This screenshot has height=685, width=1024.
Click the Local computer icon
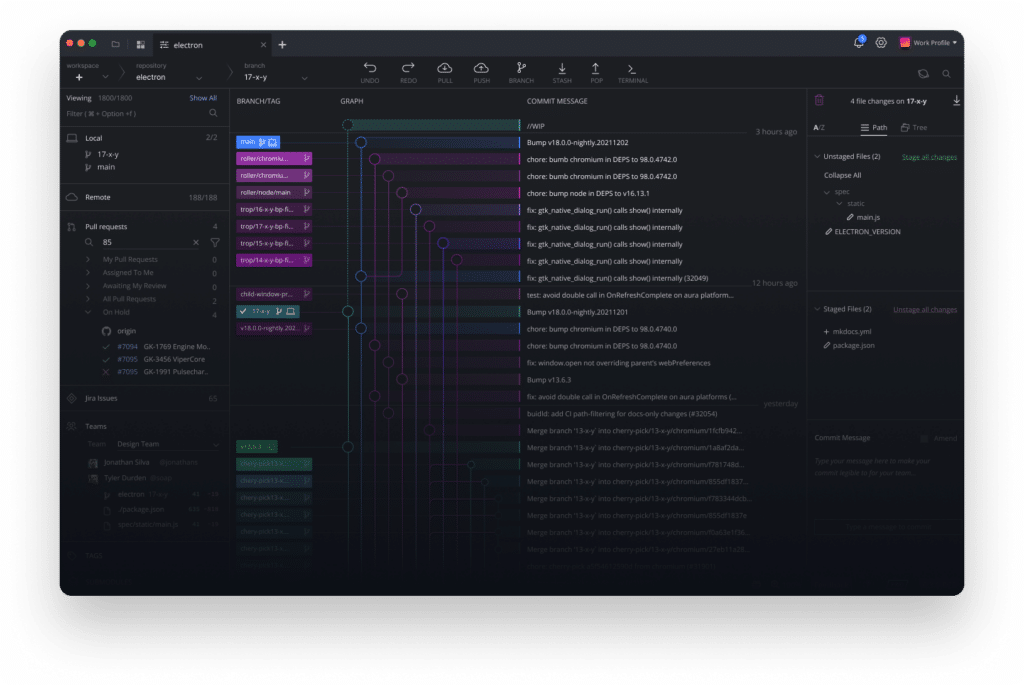72,138
